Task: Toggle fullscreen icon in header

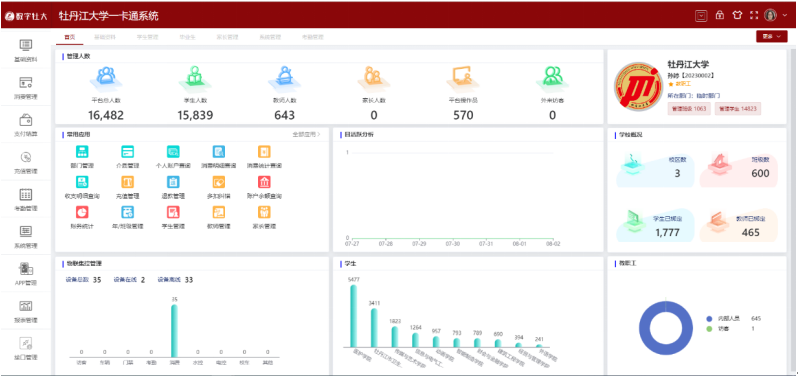Action: (754, 15)
